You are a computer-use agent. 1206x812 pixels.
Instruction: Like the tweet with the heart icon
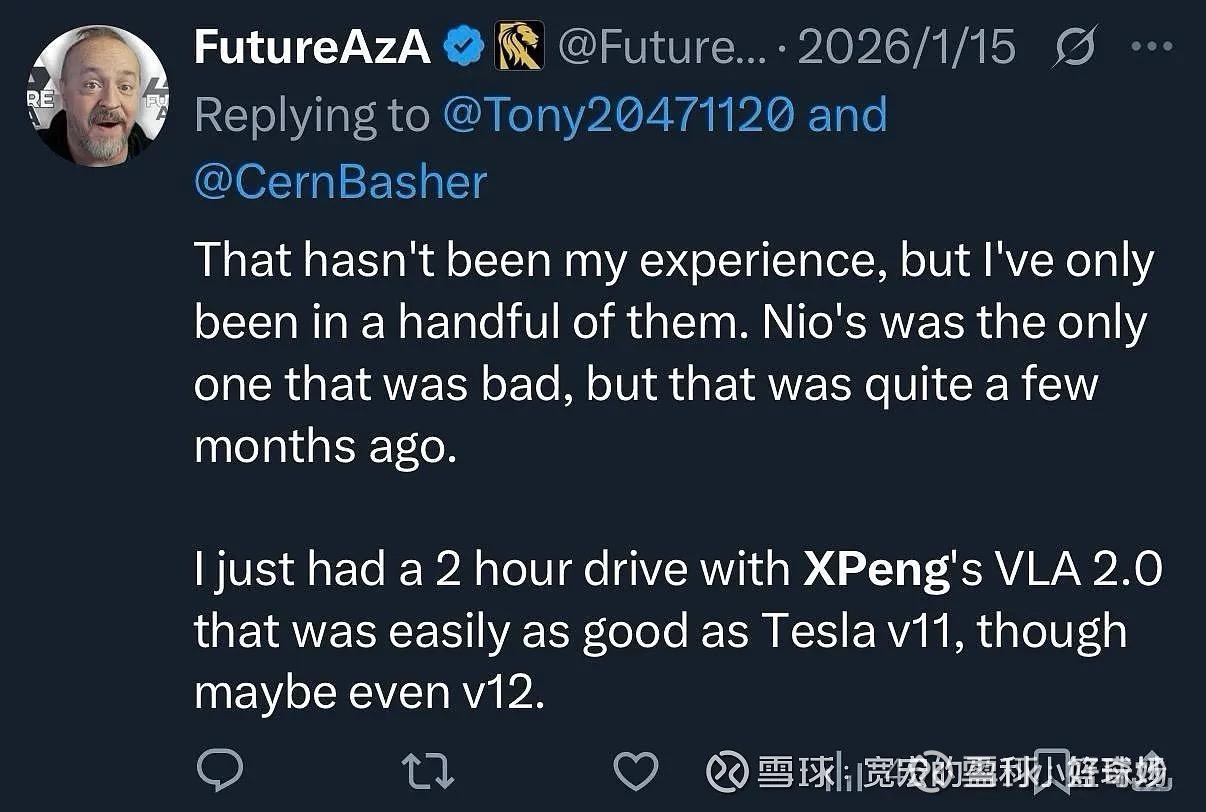635,771
